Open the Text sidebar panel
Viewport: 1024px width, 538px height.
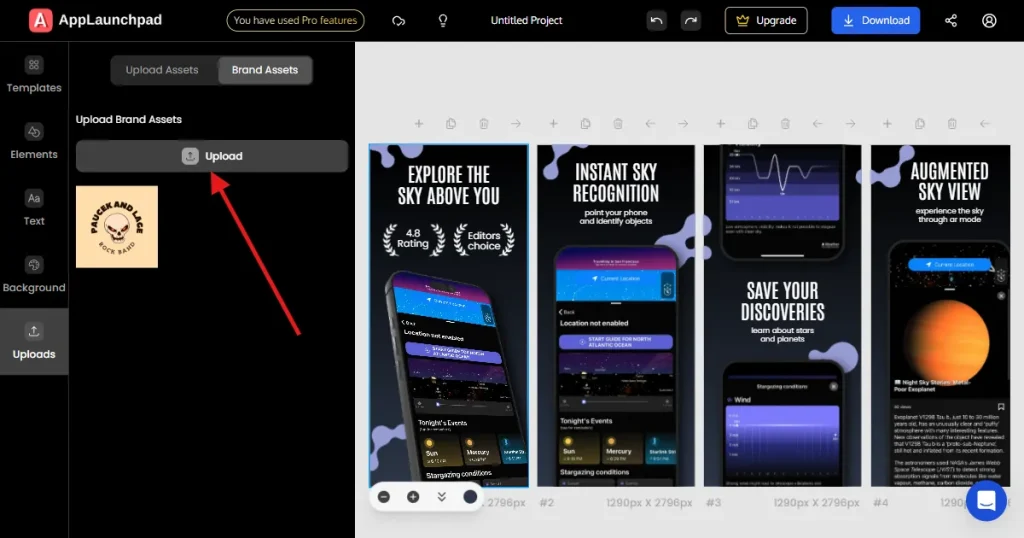click(x=34, y=208)
